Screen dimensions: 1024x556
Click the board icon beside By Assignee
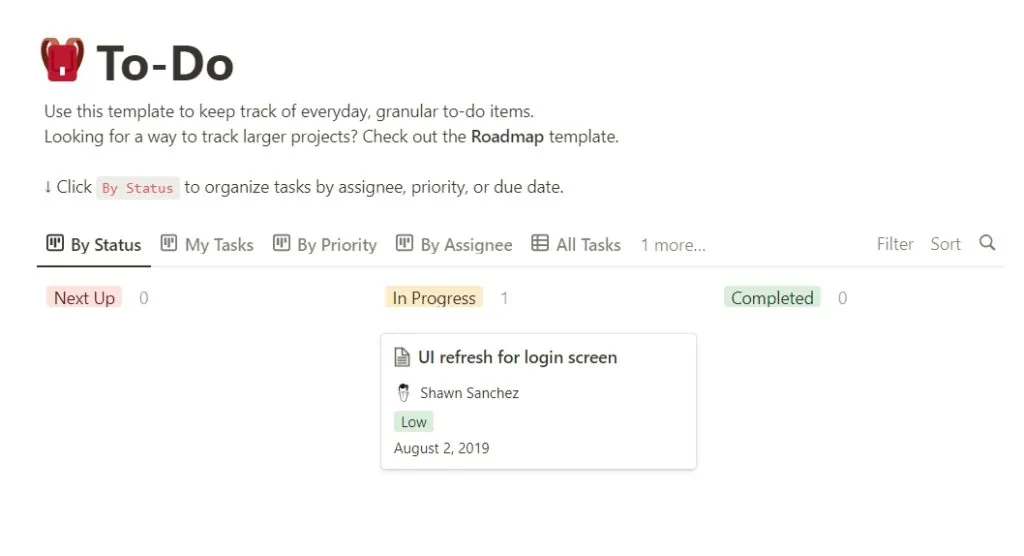point(404,243)
